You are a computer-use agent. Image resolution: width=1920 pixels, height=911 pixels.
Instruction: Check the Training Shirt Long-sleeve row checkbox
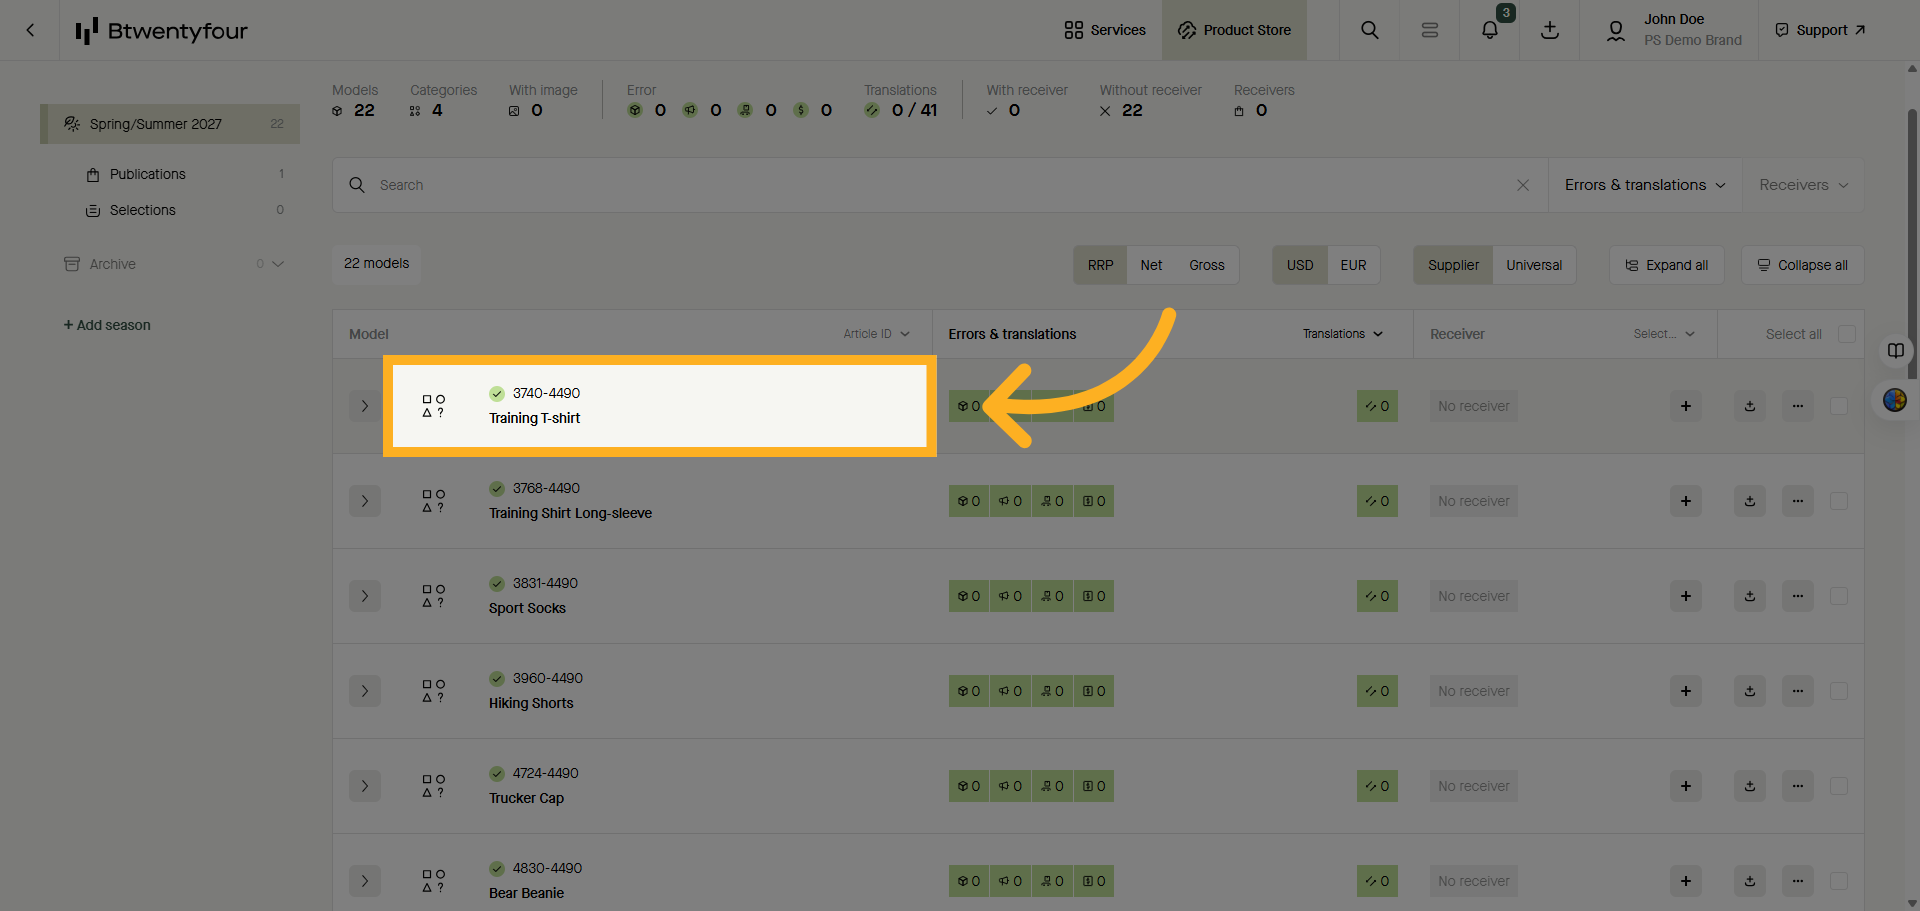[x=1838, y=501]
